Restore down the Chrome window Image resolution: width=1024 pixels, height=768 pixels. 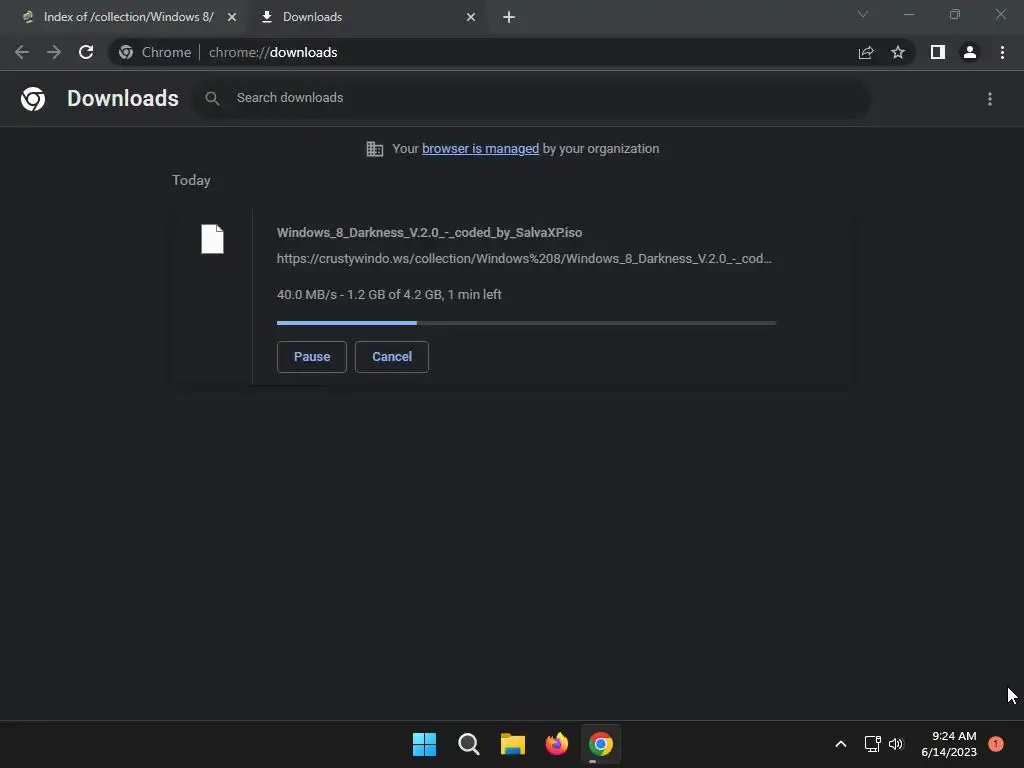tap(955, 14)
